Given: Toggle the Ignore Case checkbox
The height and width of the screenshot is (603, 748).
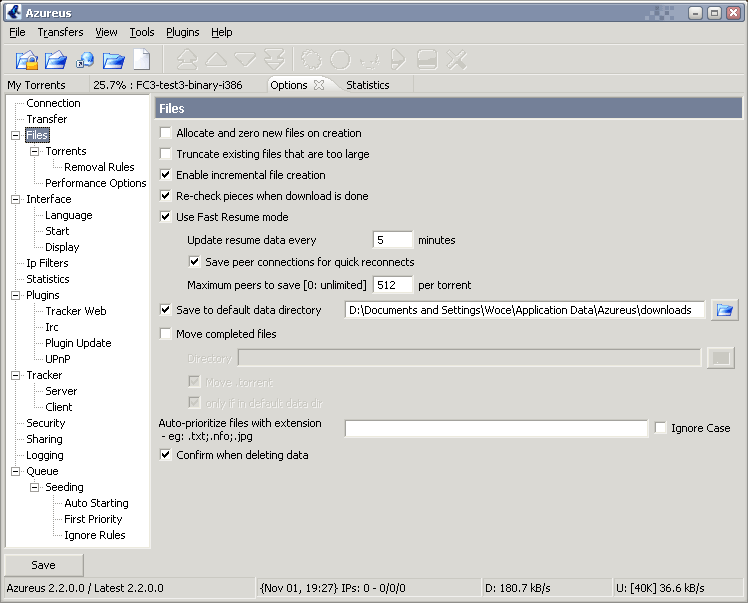Looking at the screenshot, I should [661, 428].
